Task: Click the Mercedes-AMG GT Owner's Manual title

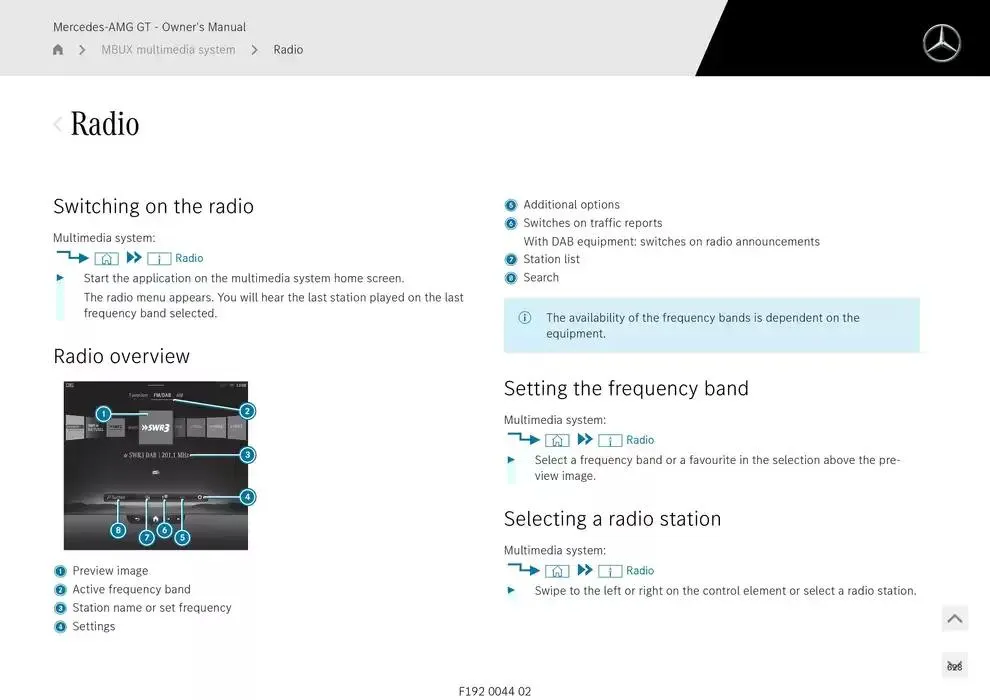Action: pyautogui.click(x=149, y=27)
